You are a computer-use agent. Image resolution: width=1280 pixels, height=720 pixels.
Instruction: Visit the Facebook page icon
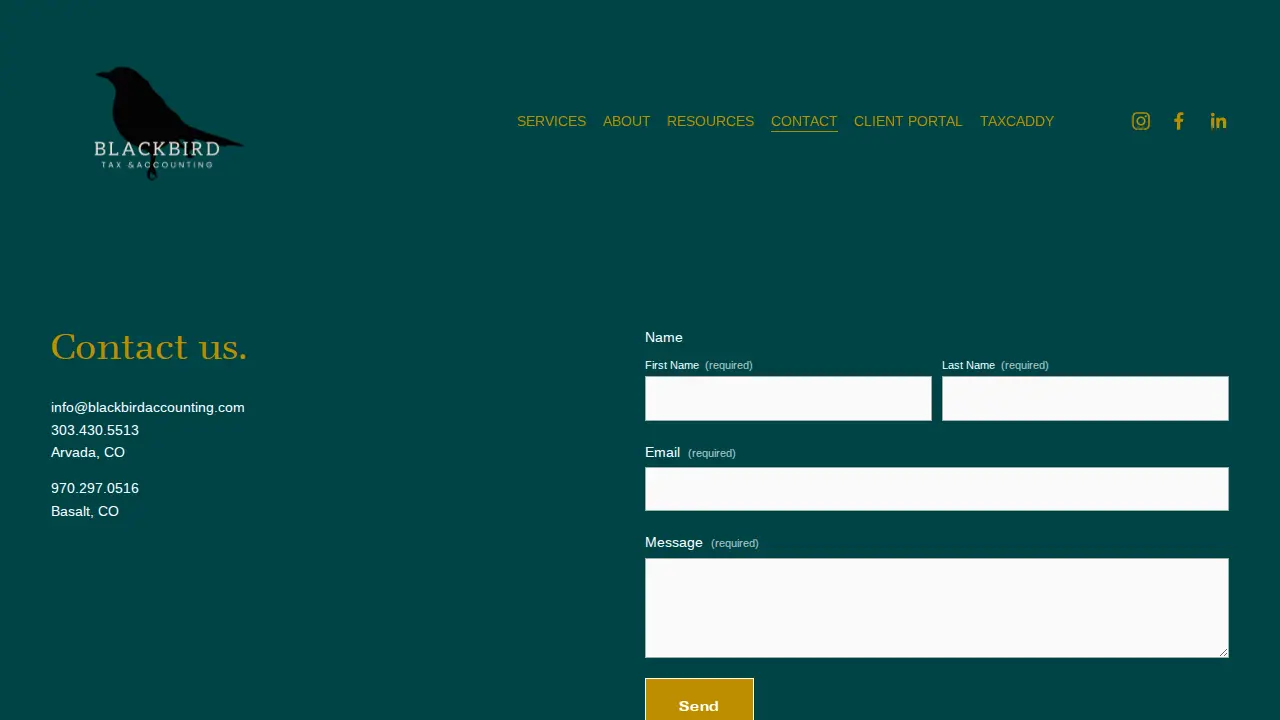1179,121
